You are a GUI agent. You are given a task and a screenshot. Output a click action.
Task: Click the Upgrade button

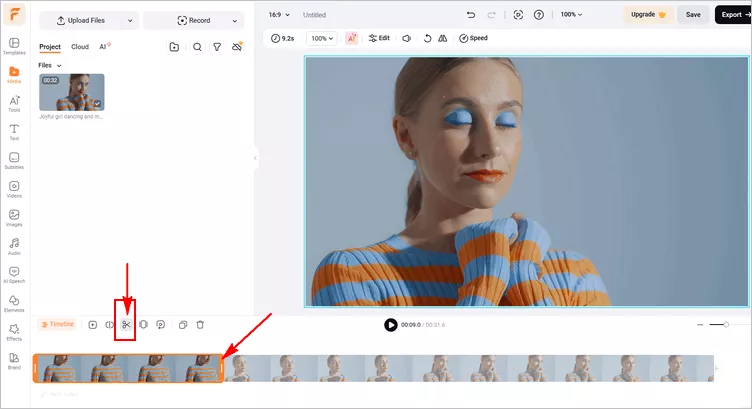pos(648,15)
